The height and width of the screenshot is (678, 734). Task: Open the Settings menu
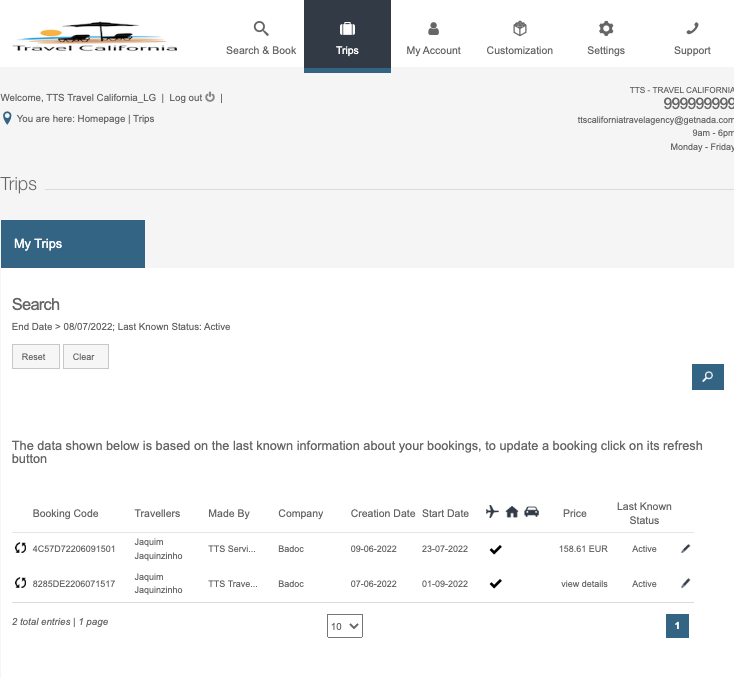(x=605, y=37)
